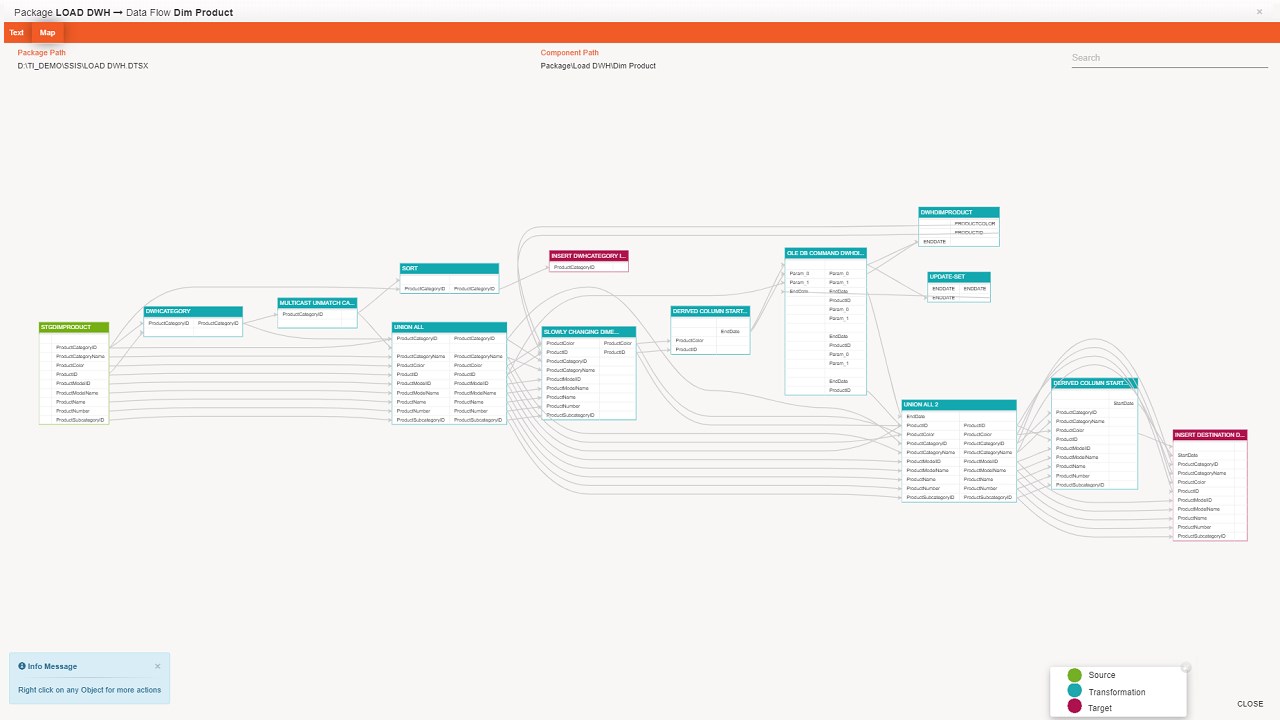The width and height of the screenshot is (1280, 720).
Task: Click ENDDATE in DWHDIMPRODUCT node
Action: click(935, 241)
